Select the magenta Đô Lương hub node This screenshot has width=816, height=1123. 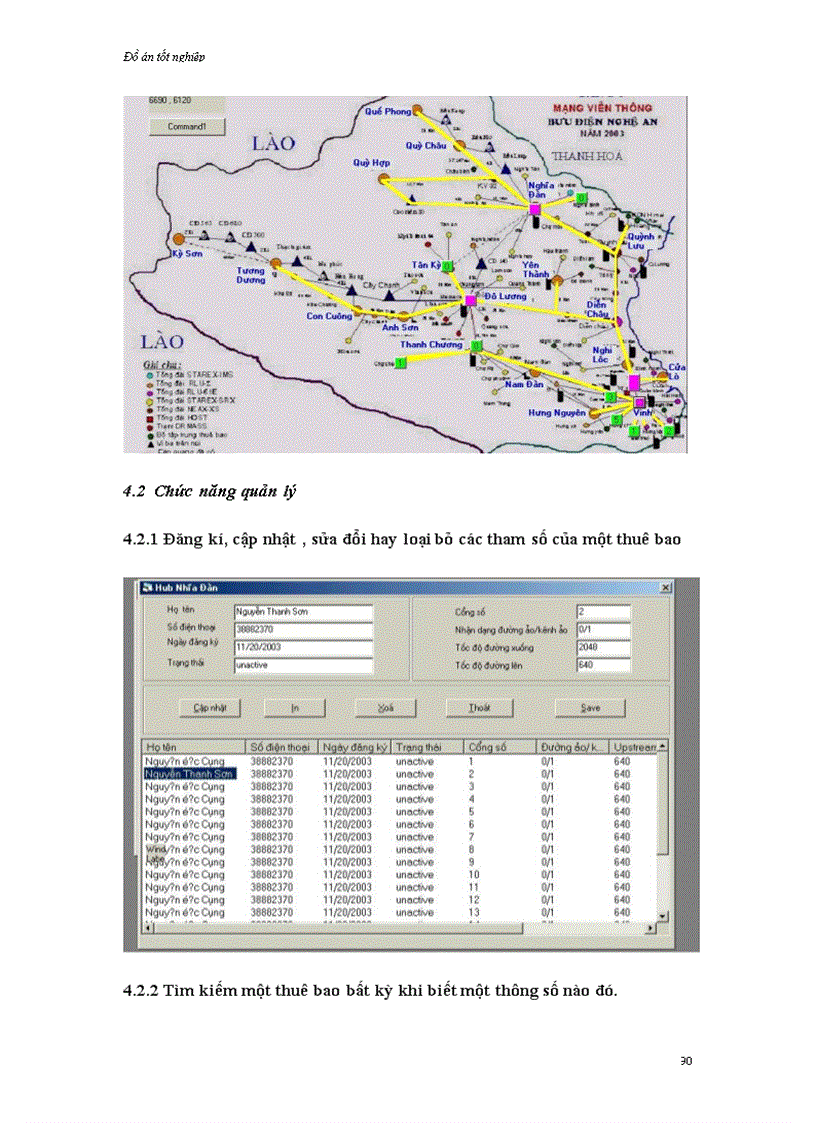pyautogui.click(x=470, y=300)
